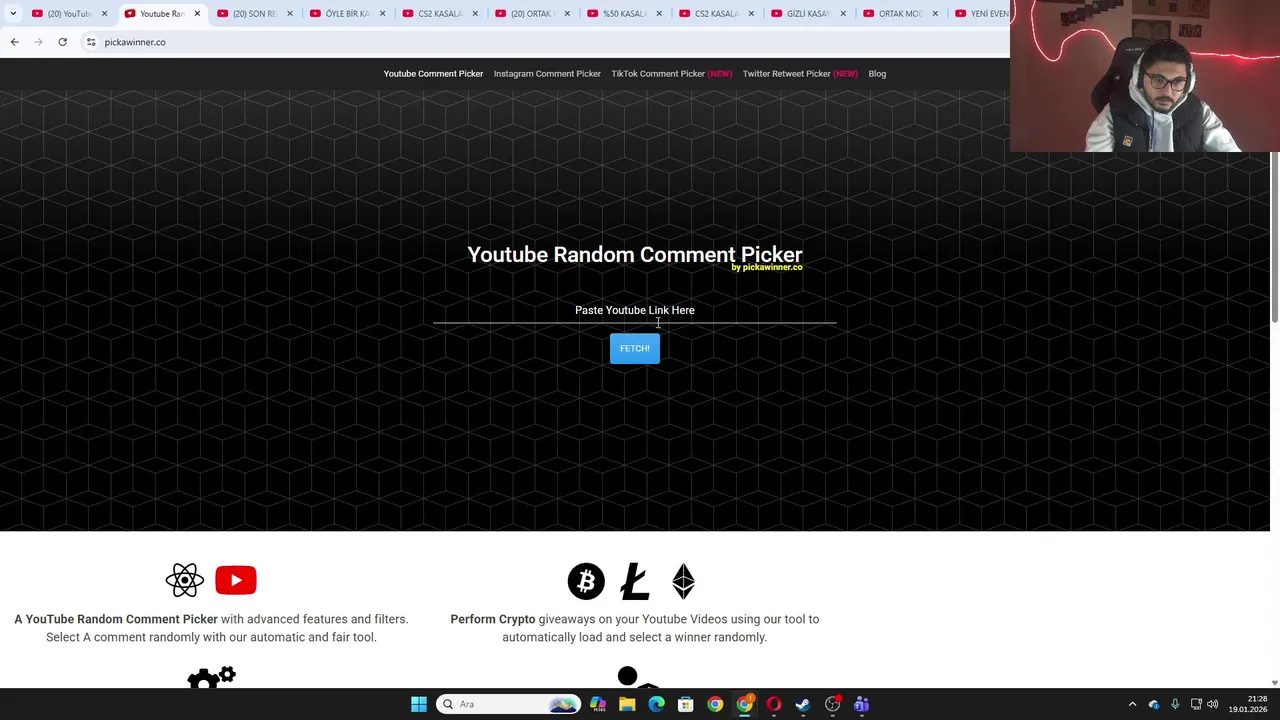Open the active Chrome profile window icon
This screenshot has height=720, width=1280.
(x=744, y=704)
